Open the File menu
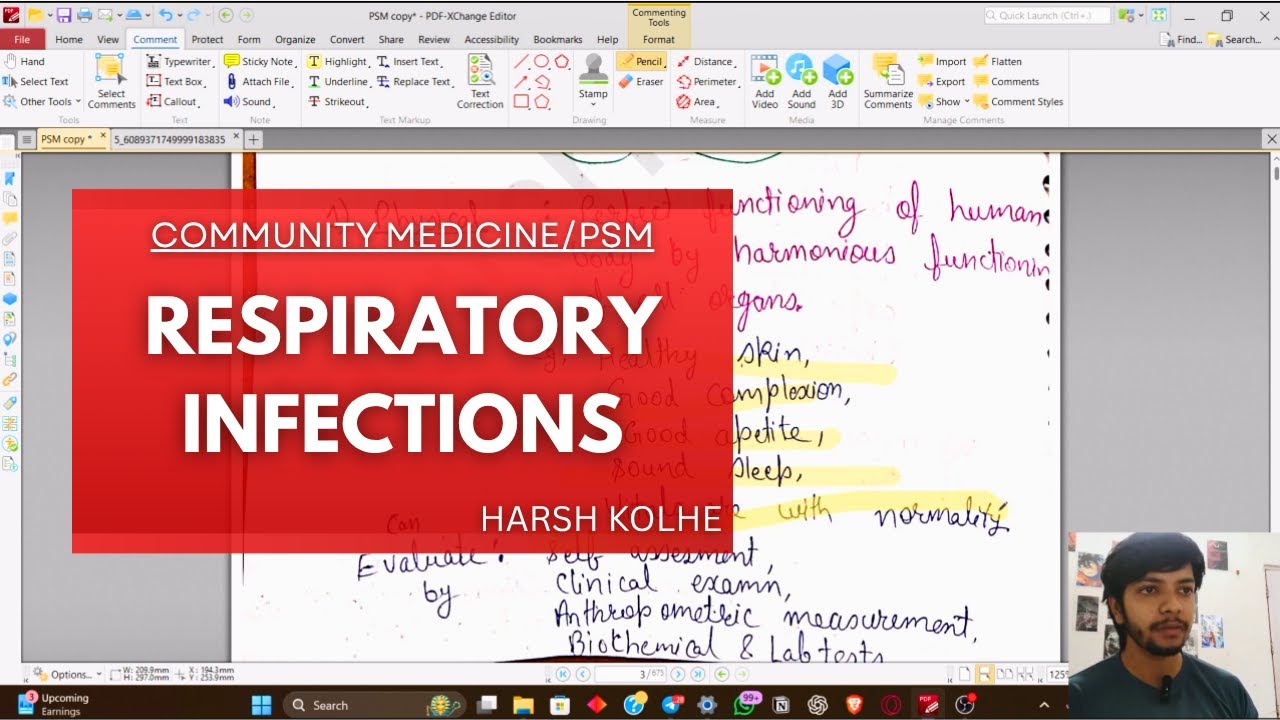The image size is (1280, 720). click(22, 39)
